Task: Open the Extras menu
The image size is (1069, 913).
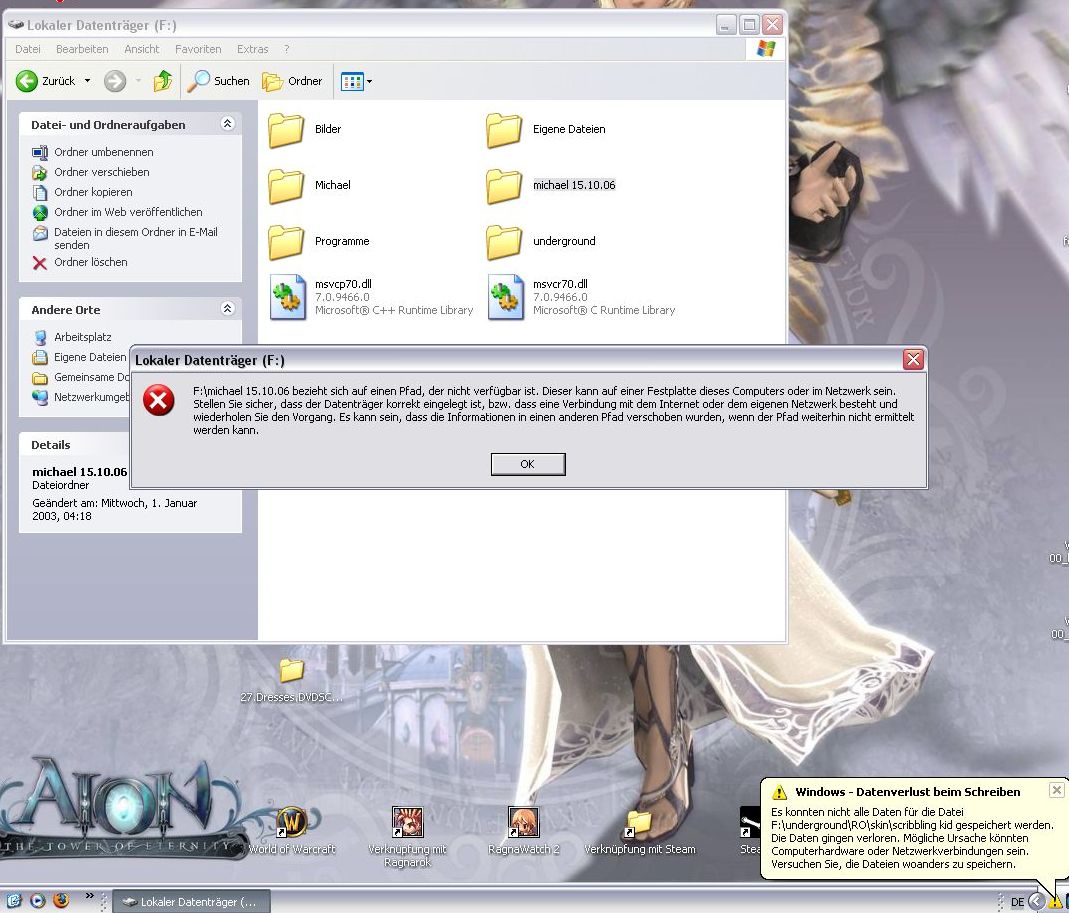Action: coord(252,49)
